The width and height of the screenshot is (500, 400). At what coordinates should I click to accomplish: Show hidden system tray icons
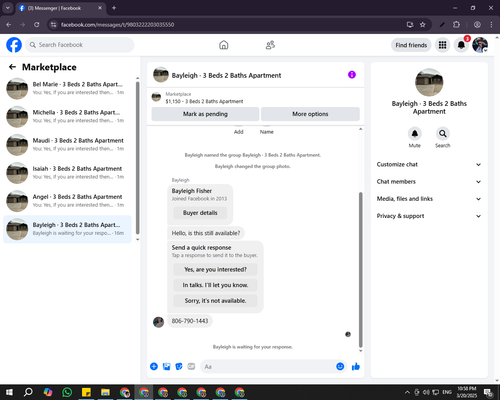point(407,392)
